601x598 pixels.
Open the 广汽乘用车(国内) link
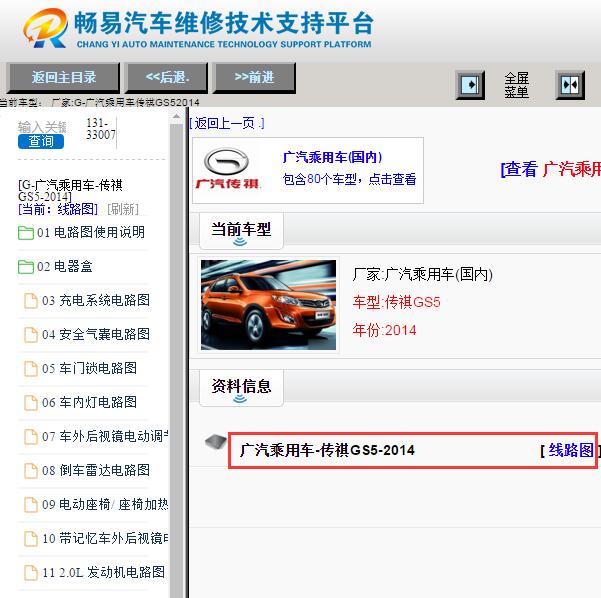(332, 157)
